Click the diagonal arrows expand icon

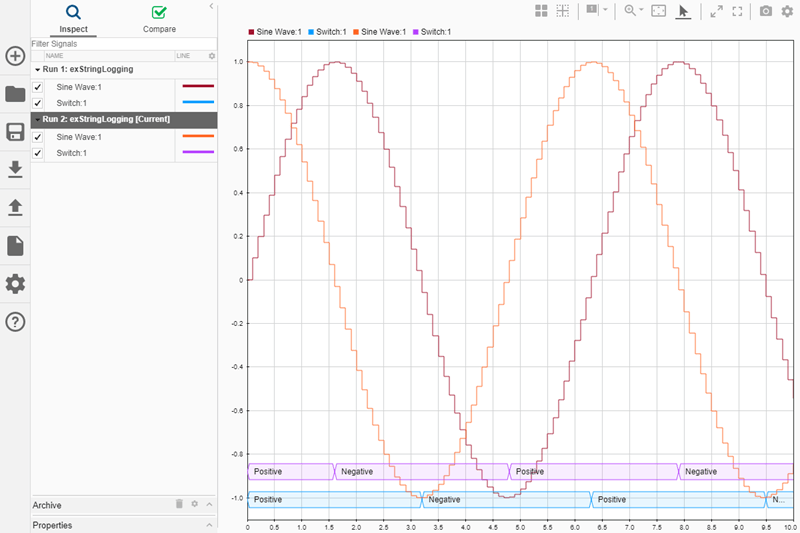(x=716, y=11)
